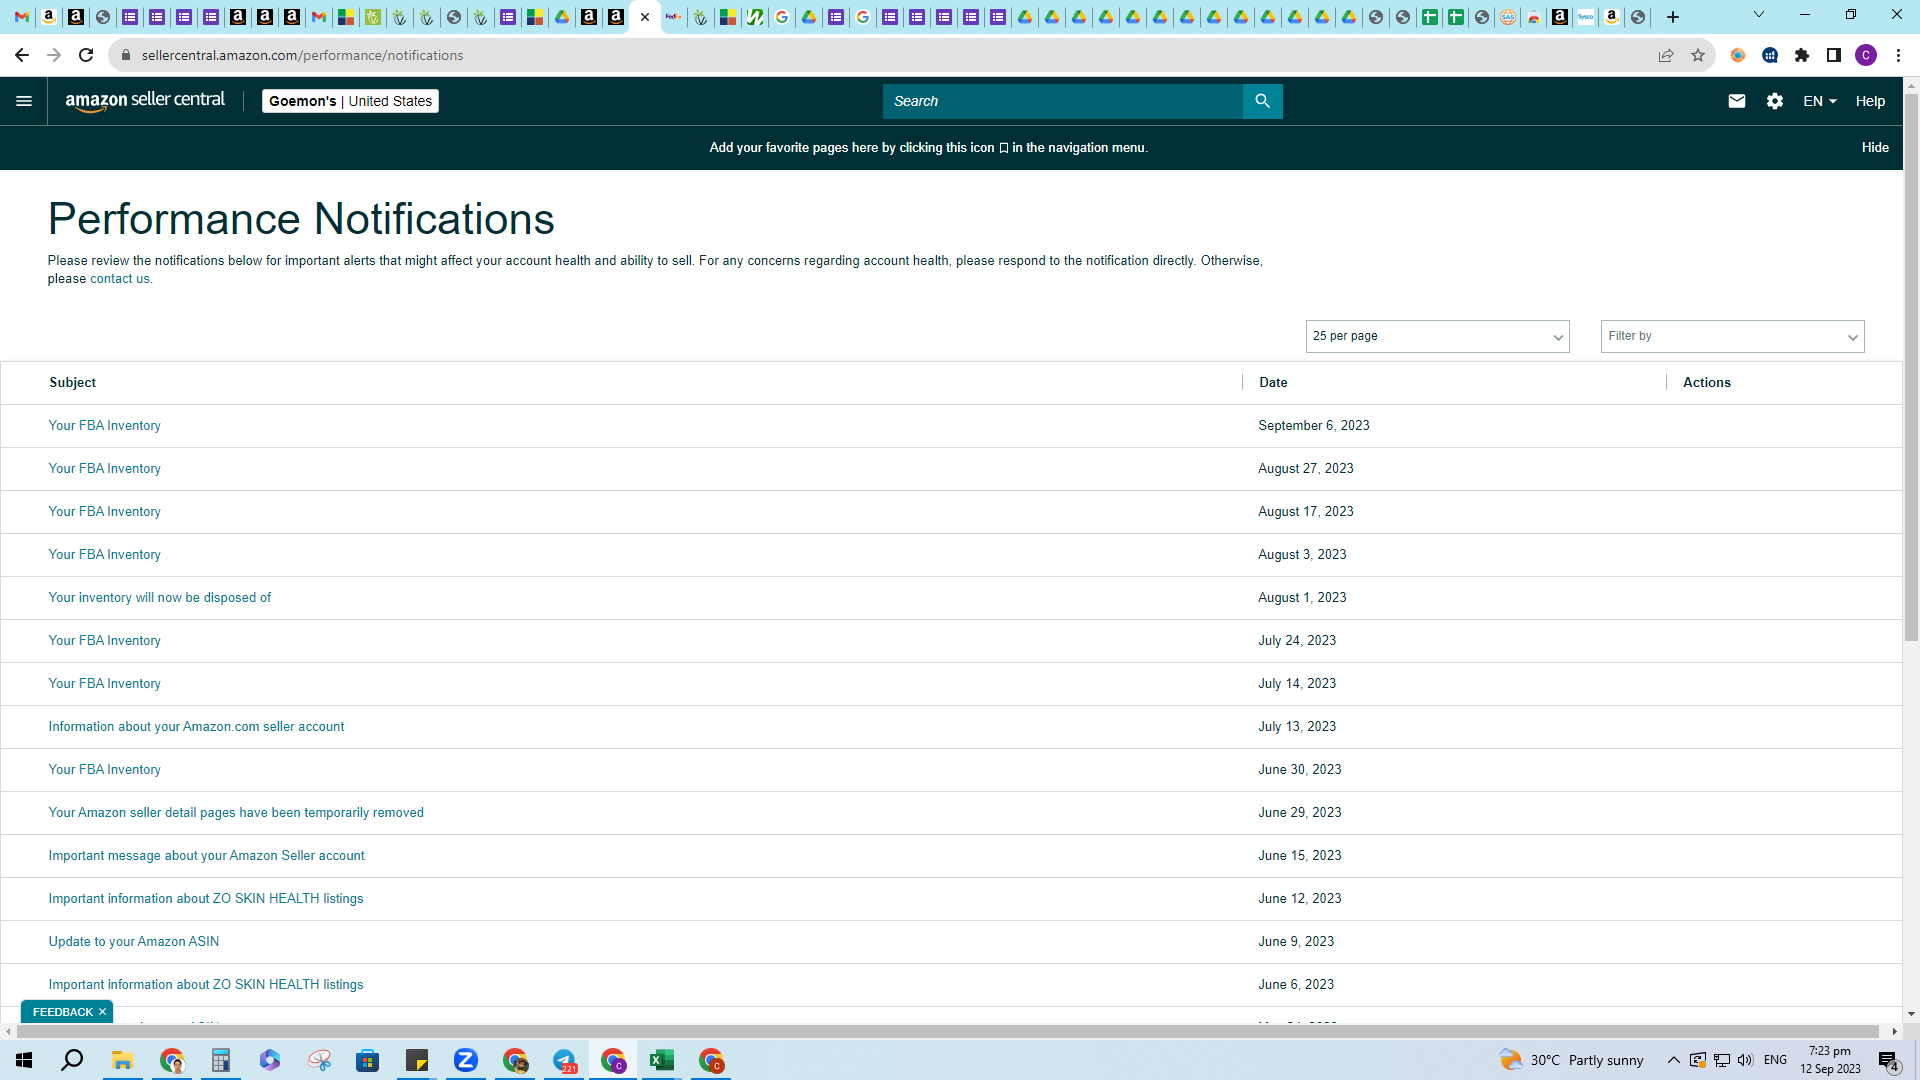
Task: Expand the Filter by dropdown
Action: [x=1732, y=336]
